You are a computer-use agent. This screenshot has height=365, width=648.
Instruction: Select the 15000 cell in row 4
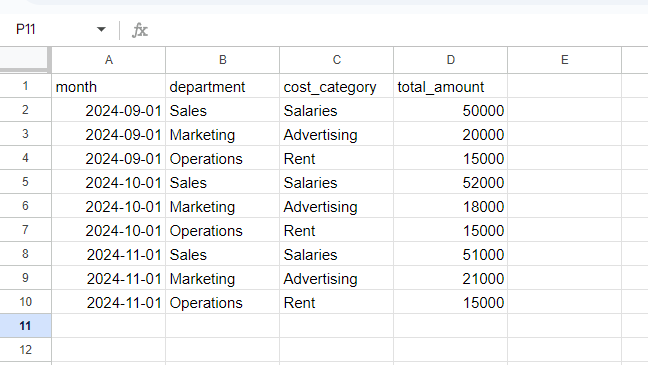tap(451, 158)
